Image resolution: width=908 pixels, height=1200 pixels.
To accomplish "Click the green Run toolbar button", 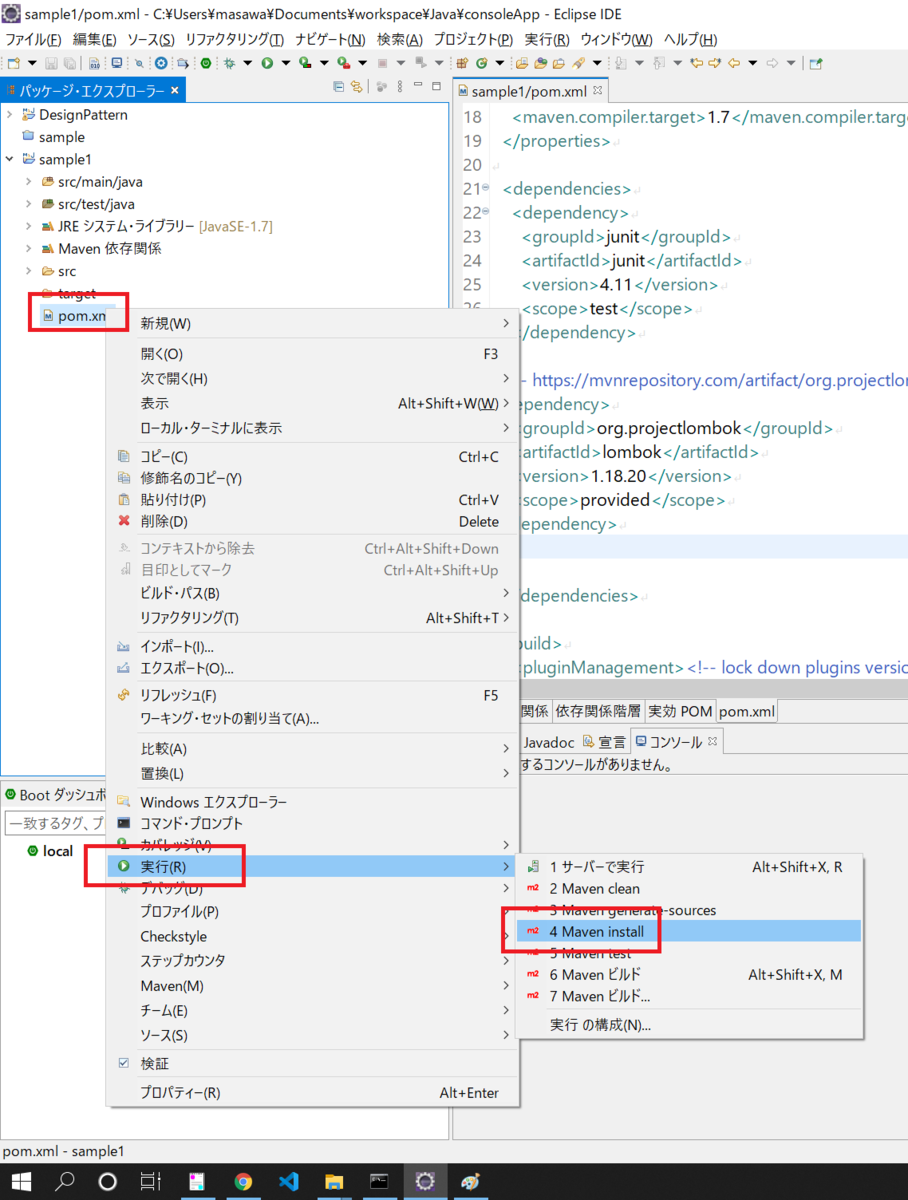I will coord(267,63).
